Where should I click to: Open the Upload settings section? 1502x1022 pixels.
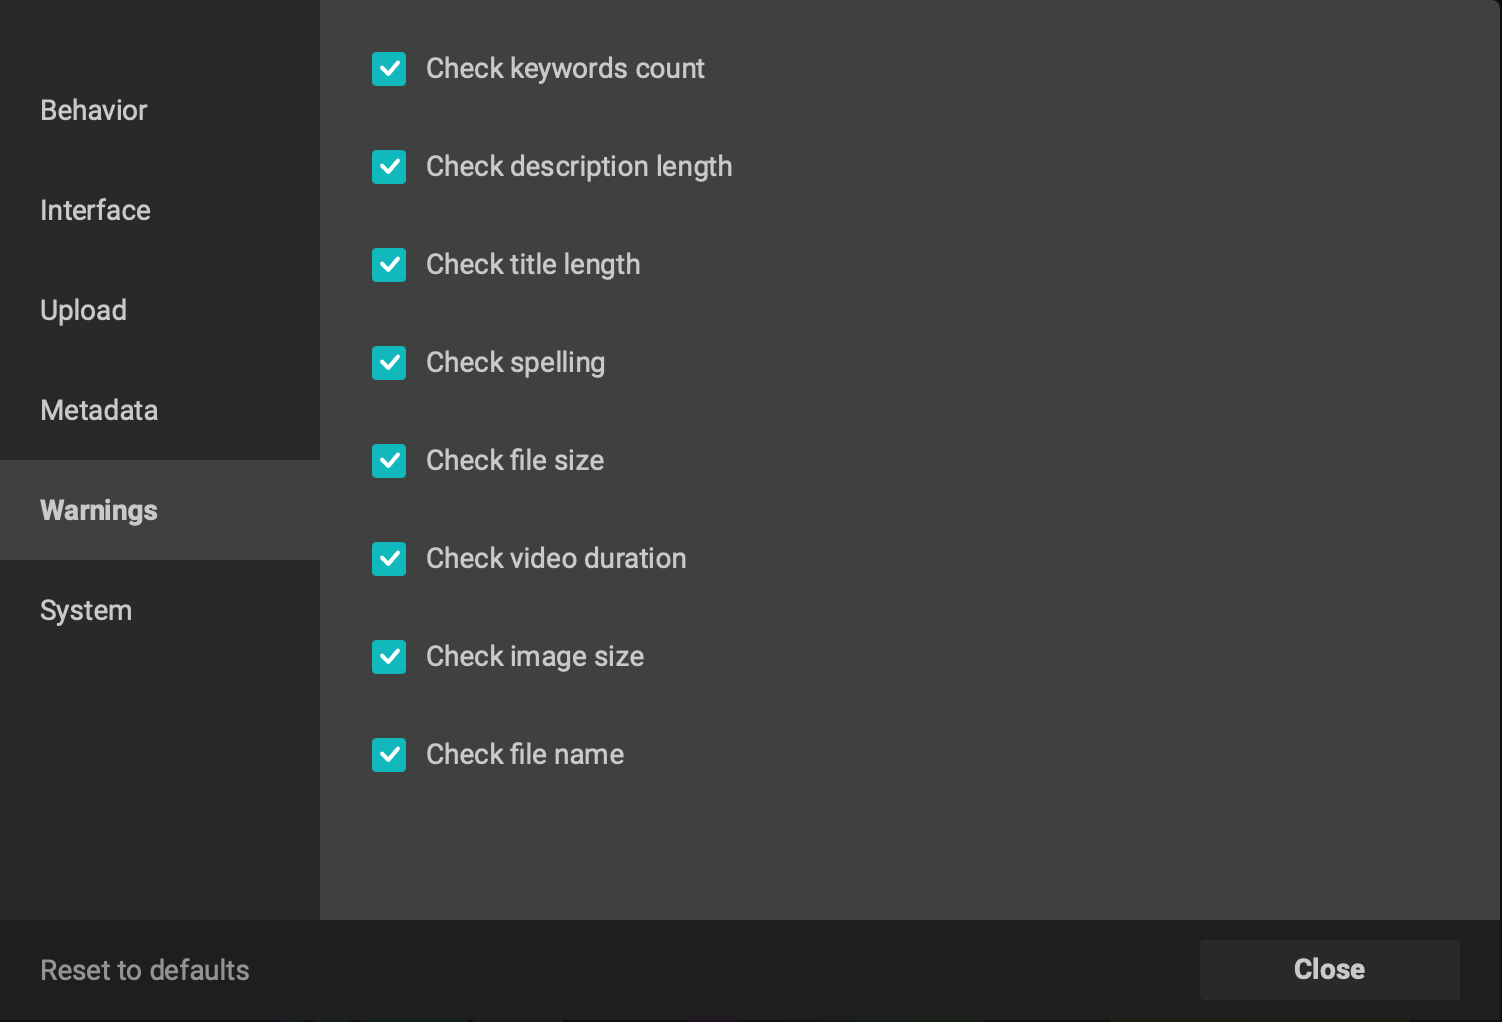coord(83,310)
